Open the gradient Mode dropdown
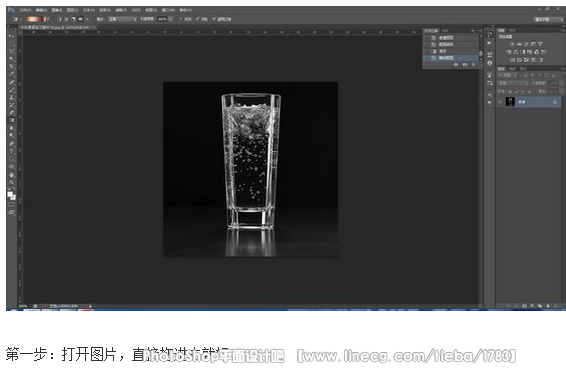 tap(122, 19)
